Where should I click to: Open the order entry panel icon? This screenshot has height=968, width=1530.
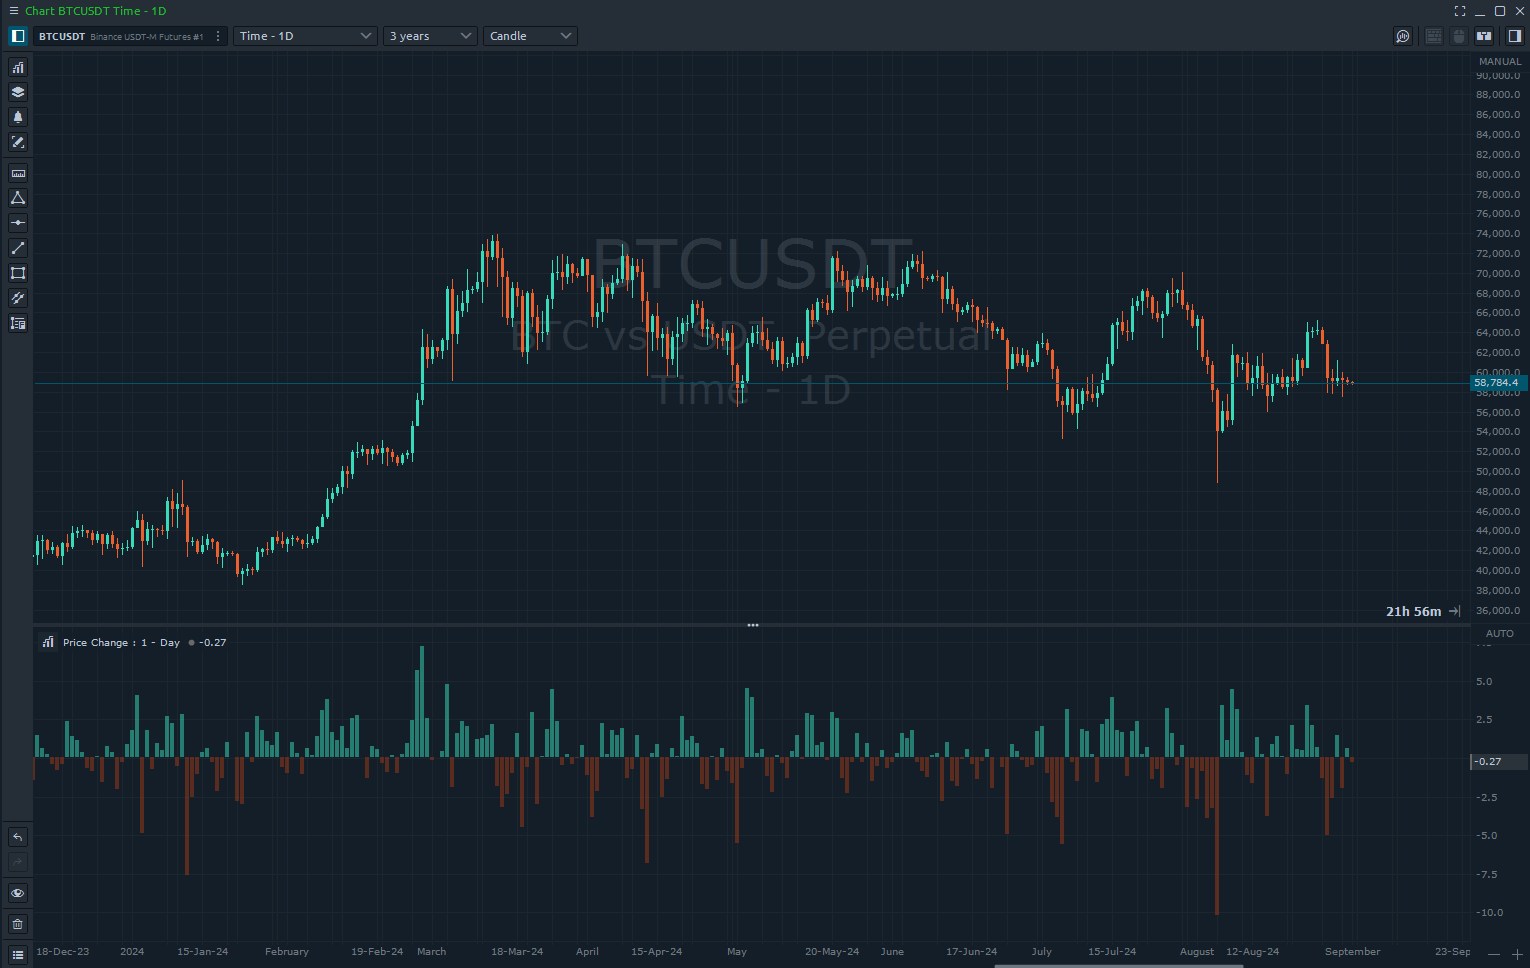[1485, 36]
